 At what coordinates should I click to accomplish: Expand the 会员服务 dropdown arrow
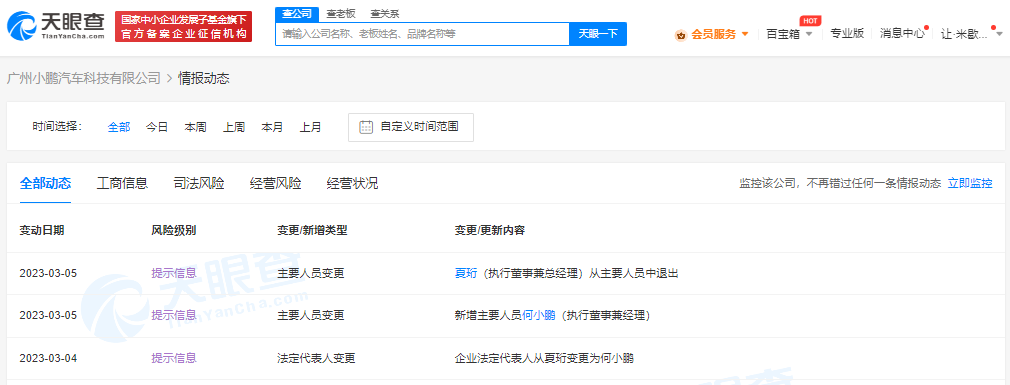point(745,34)
